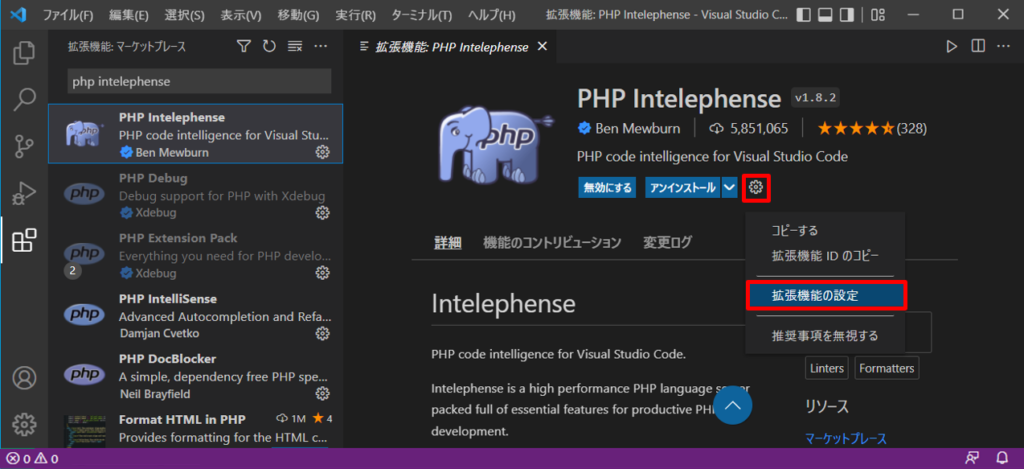Click the アンインストール button
This screenshot has width=1024, height=469.
682,187
